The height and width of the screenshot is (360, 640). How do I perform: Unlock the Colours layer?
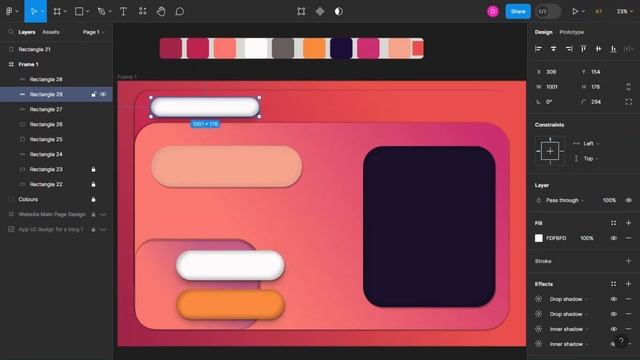point(93,199)
